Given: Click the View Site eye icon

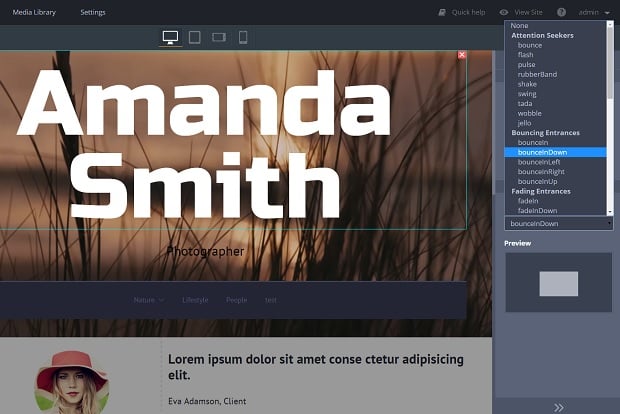Looking at the screenshot, I should click(x=504, y=12).
